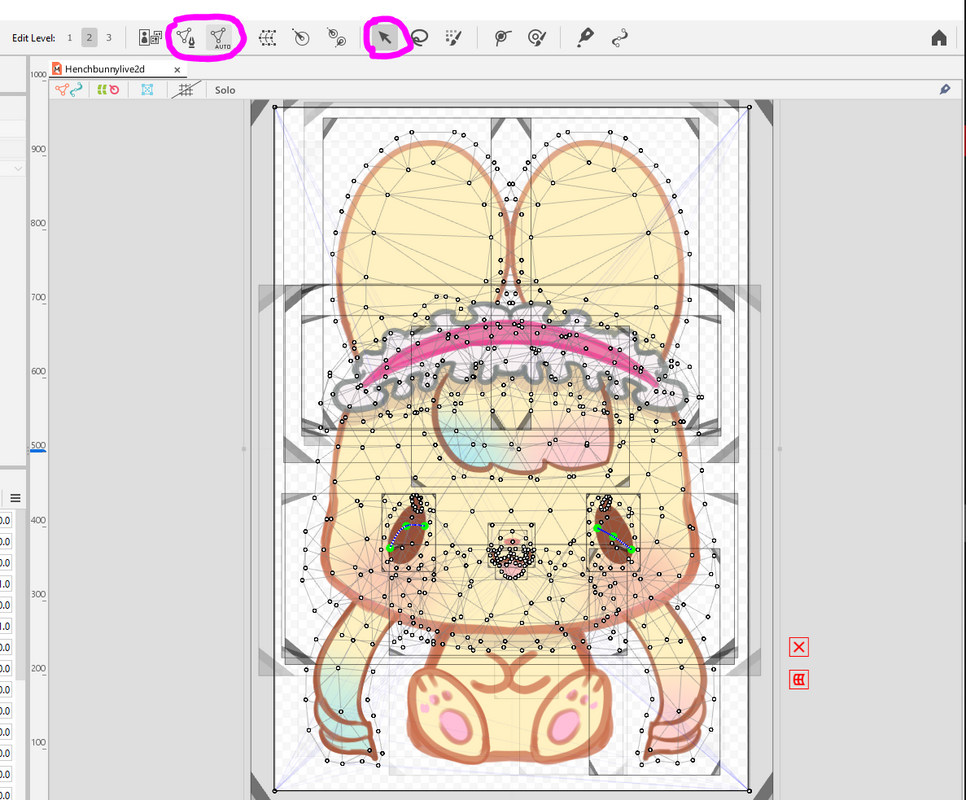966x800 pixels.
Task: Click the red X button beside canvas
Action: pos(799,647)
